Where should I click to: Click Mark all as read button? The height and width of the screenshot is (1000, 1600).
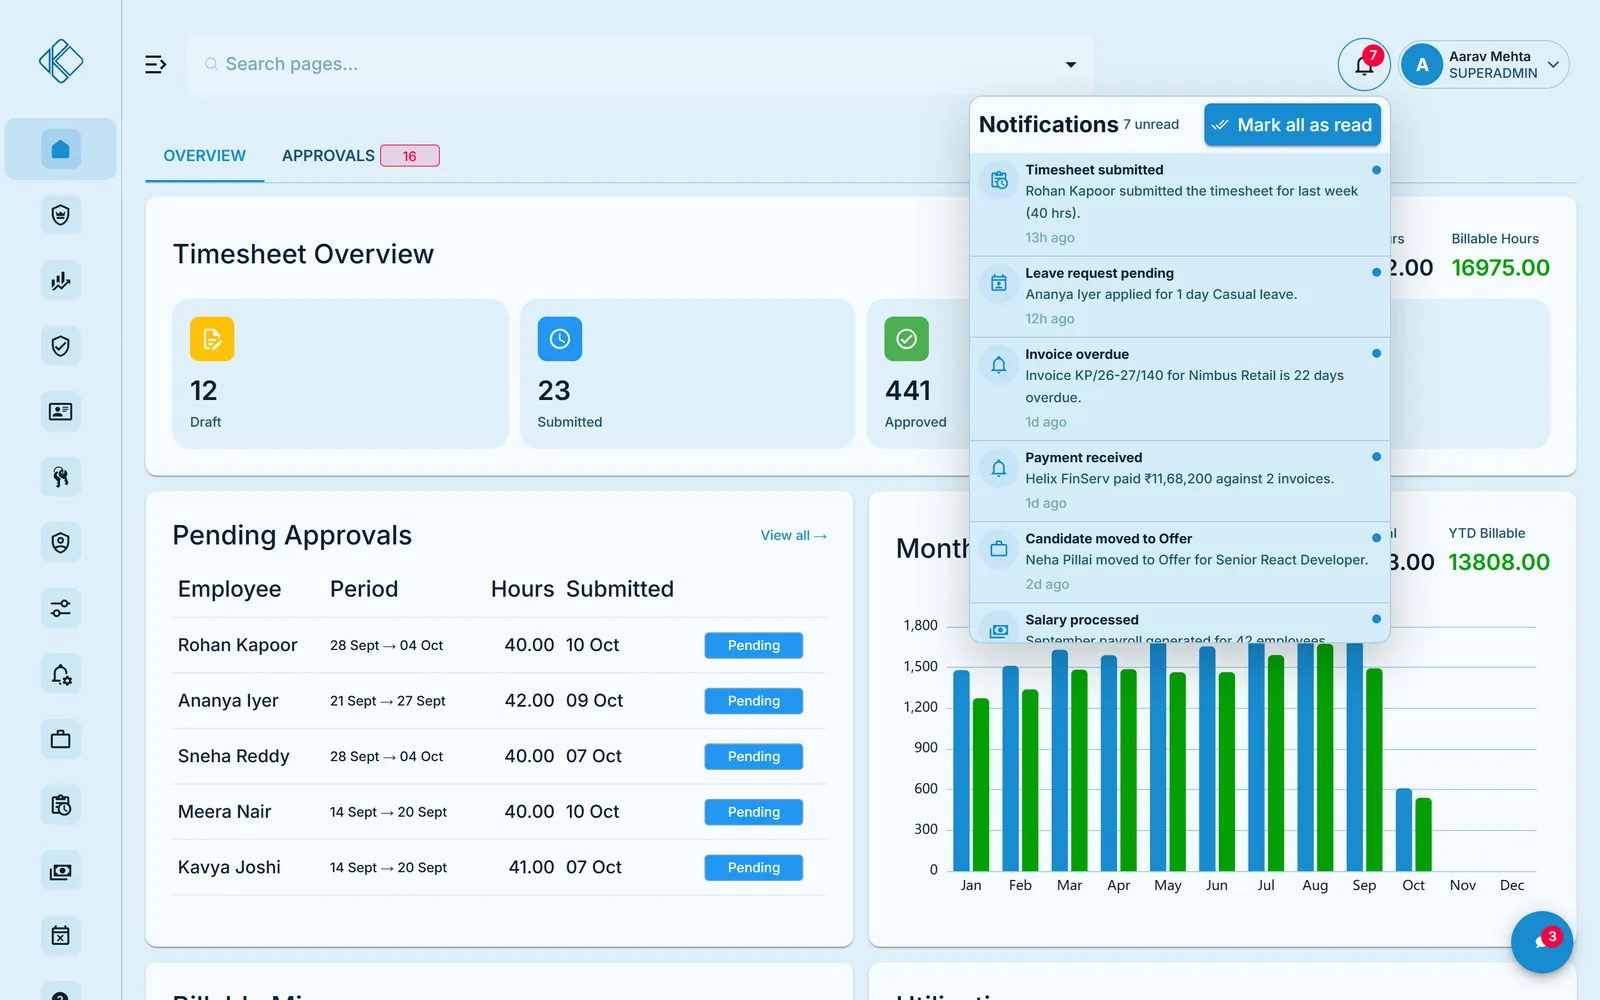click(1292, 125)
